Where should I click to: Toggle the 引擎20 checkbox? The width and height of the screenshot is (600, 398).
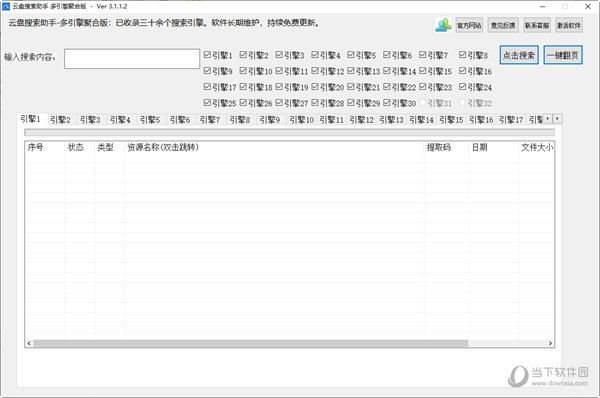(315, 87)
